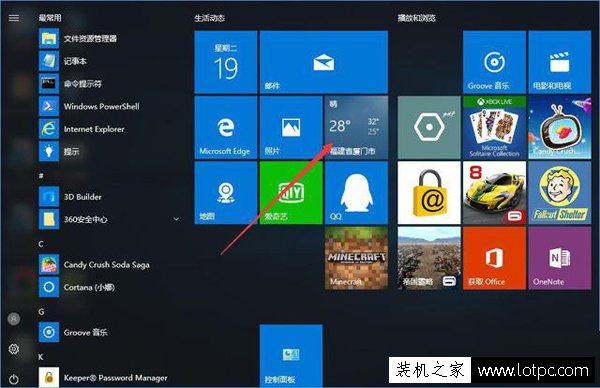Open Settings gear in the sidebar
The width and height of the screenshot is (600, 388).
(14, 349)
